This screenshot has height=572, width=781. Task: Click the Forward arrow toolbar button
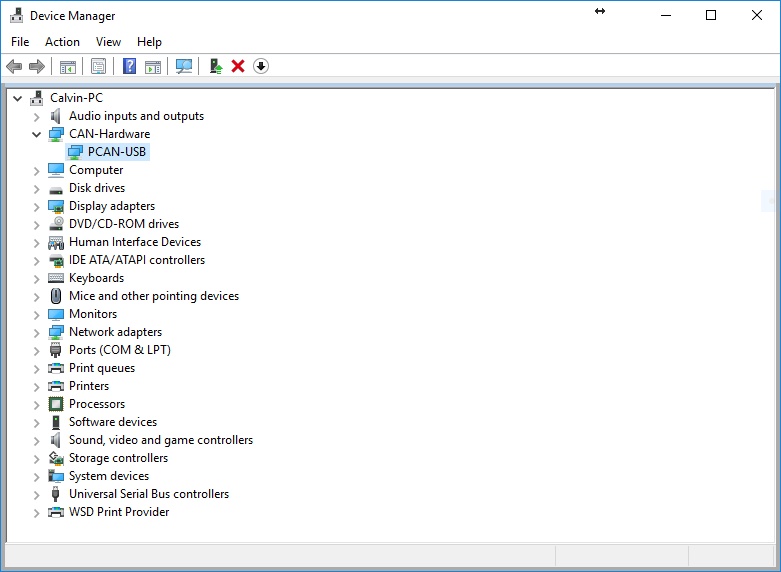coord(37,66)
